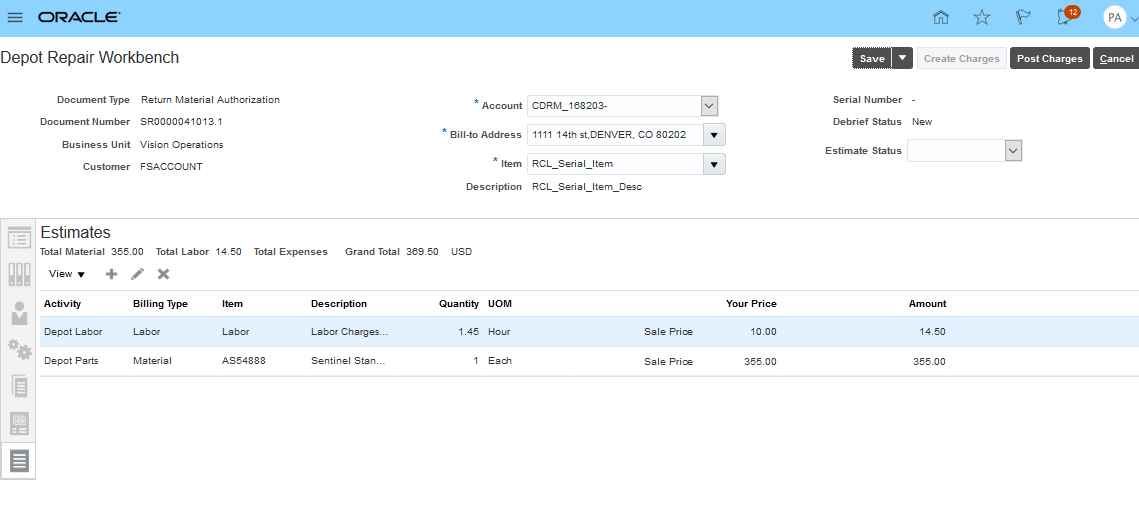
Task: Click the Each UOM cell
Action: [500, 361]
